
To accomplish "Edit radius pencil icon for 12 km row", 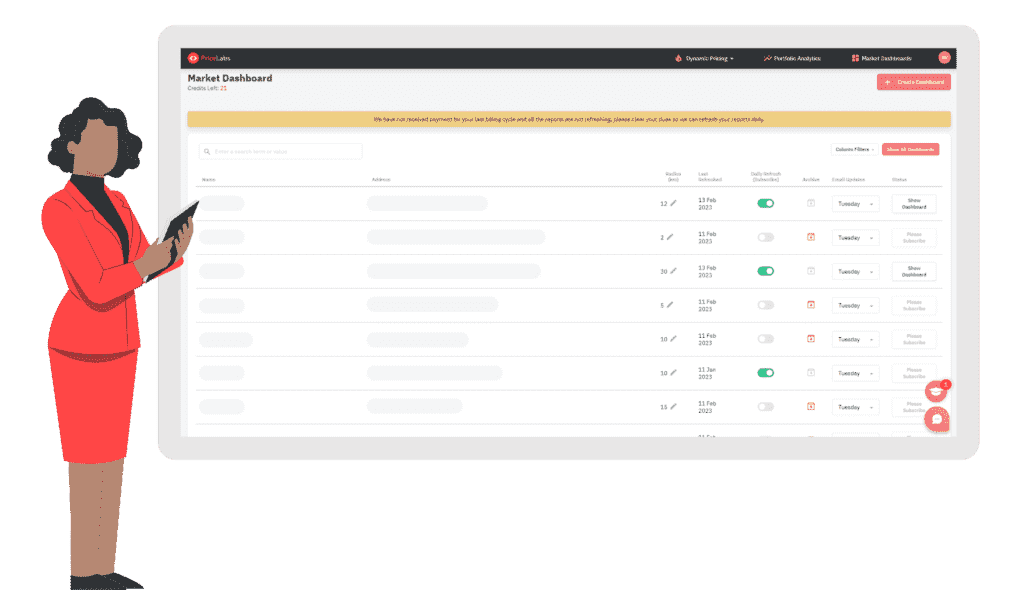I will point(673,203).
